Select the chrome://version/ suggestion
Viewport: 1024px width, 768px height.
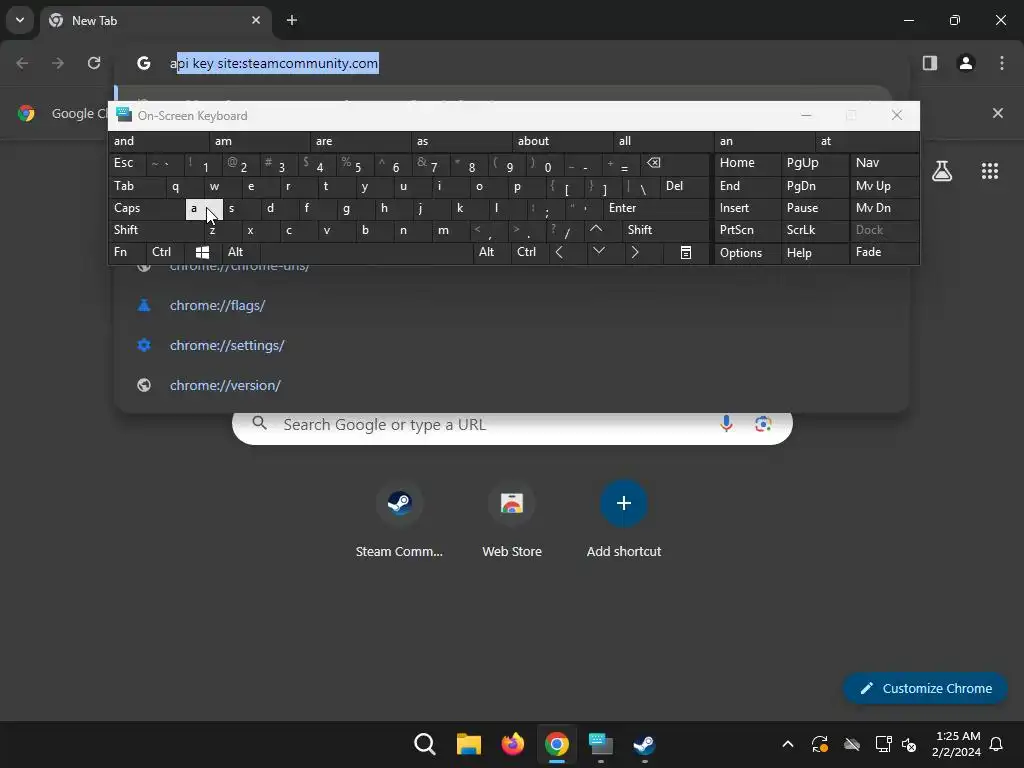511,385
